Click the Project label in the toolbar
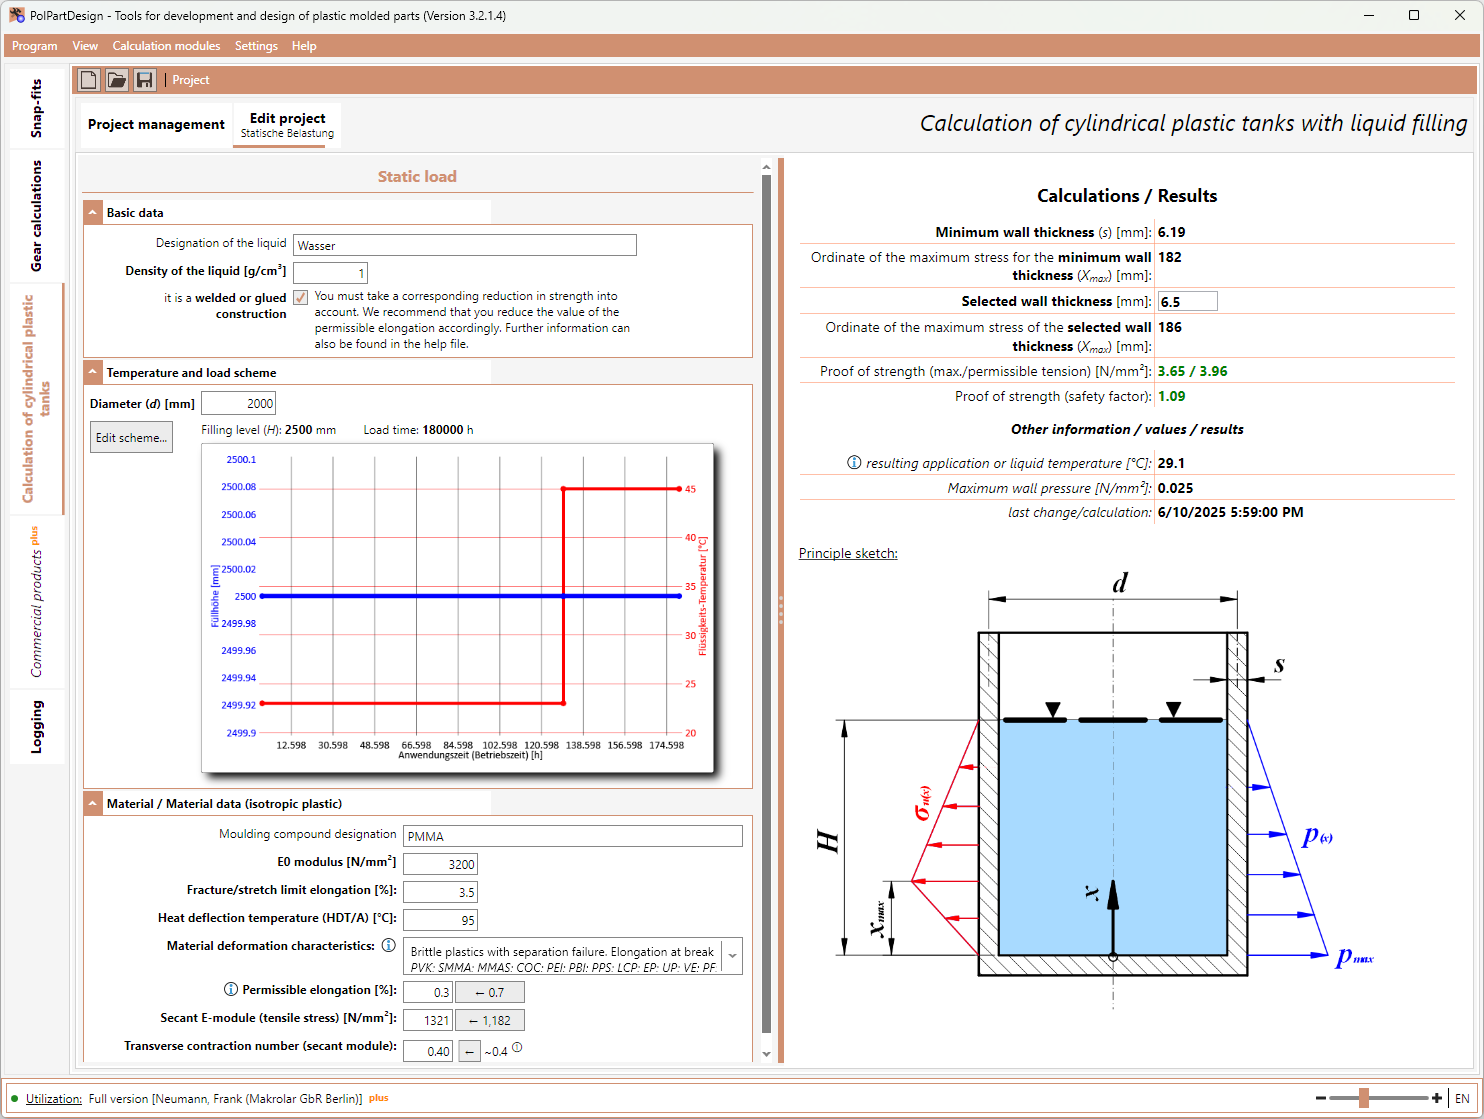This screenshot has width=1484, height=1119. (x=191, y=80)
